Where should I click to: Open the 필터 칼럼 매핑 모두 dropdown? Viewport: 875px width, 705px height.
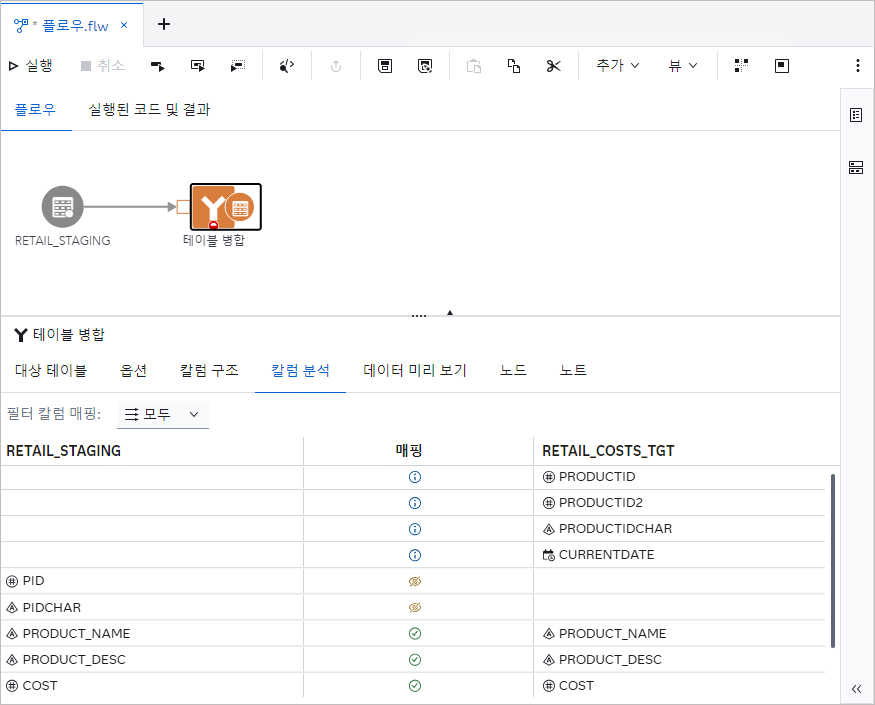pyautogui.click(x=162, y=414)
